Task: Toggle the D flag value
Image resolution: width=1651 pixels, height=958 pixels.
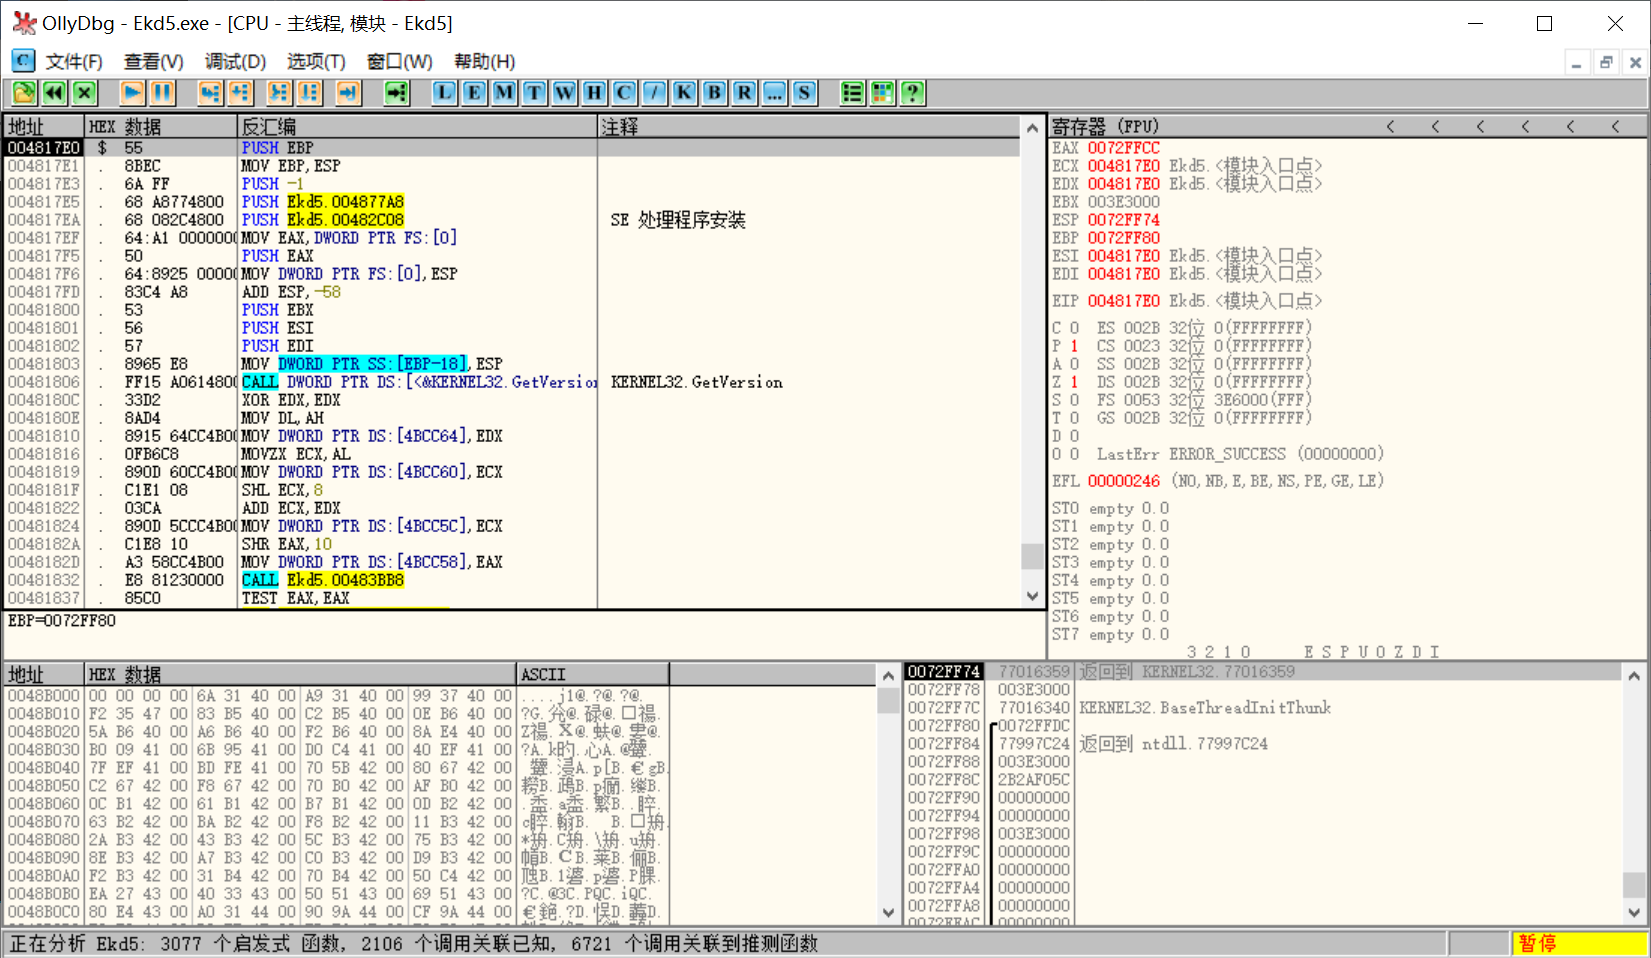Action: [x=1074, y=436]
